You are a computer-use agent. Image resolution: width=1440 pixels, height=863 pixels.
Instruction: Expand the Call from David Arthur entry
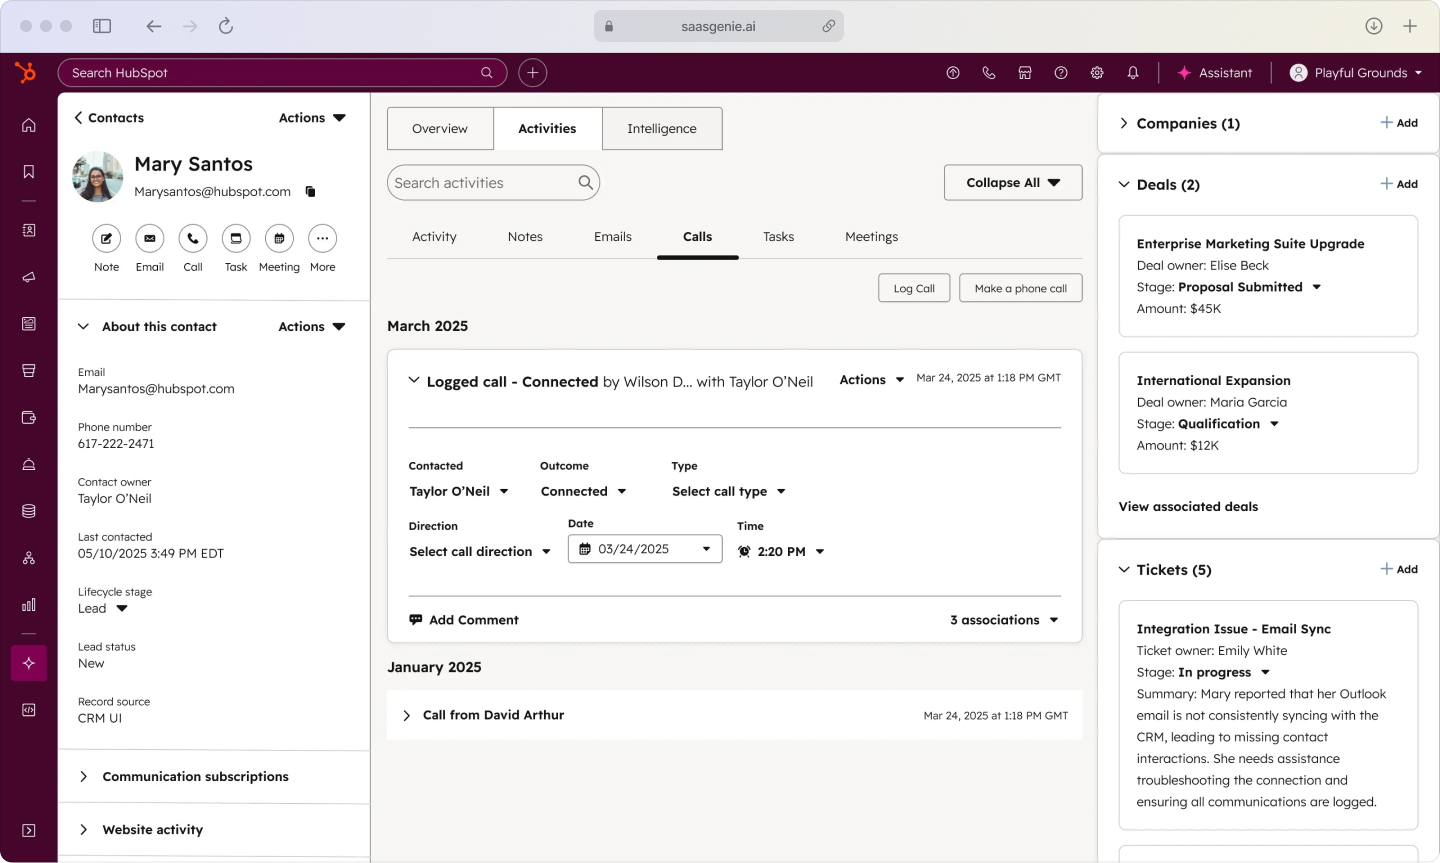(x=406, y=715)
